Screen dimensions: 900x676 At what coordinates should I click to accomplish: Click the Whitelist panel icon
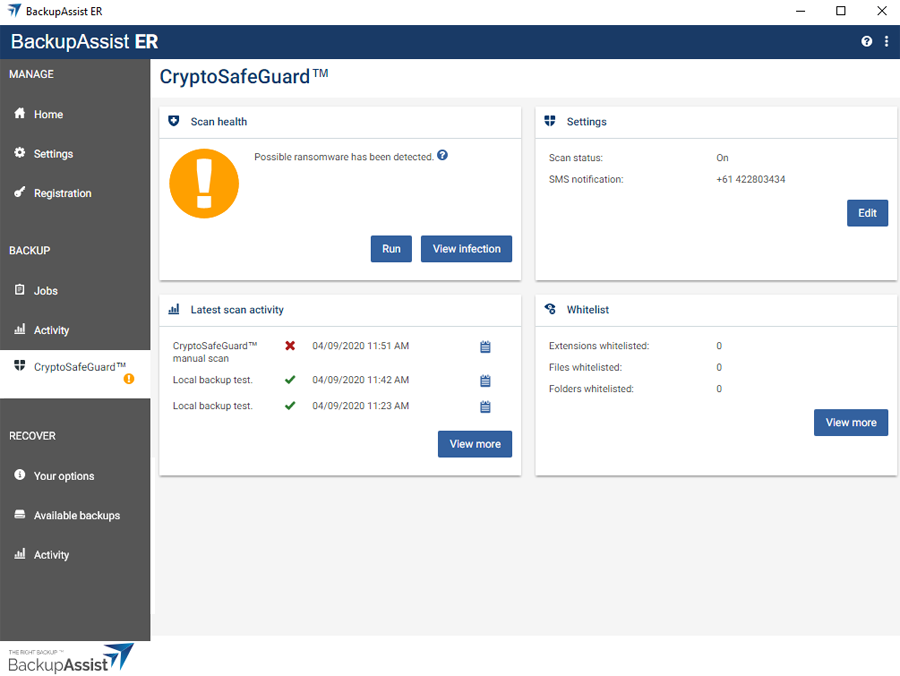point(550,309)
